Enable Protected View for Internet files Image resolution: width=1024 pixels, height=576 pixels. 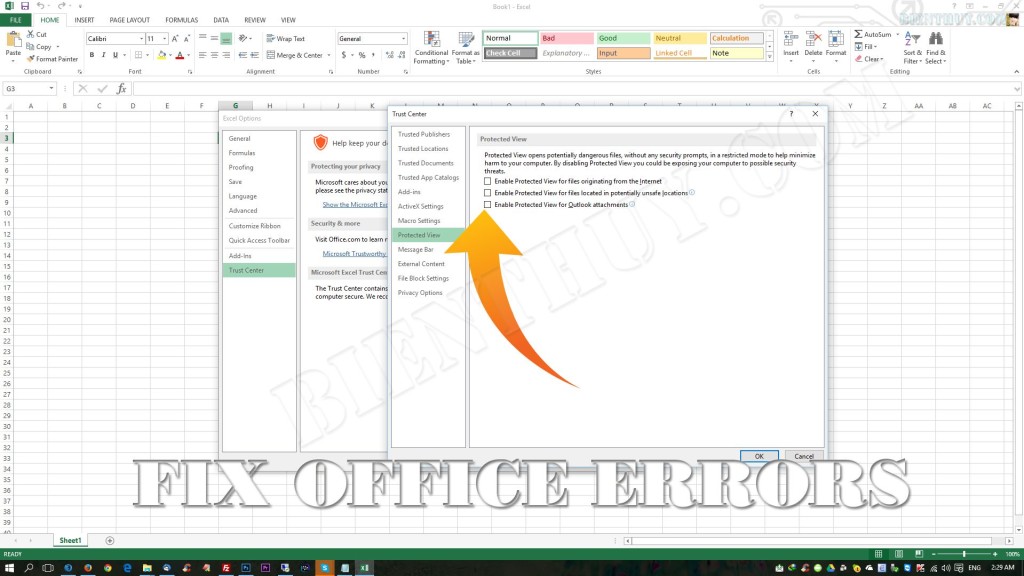[488, 182]
